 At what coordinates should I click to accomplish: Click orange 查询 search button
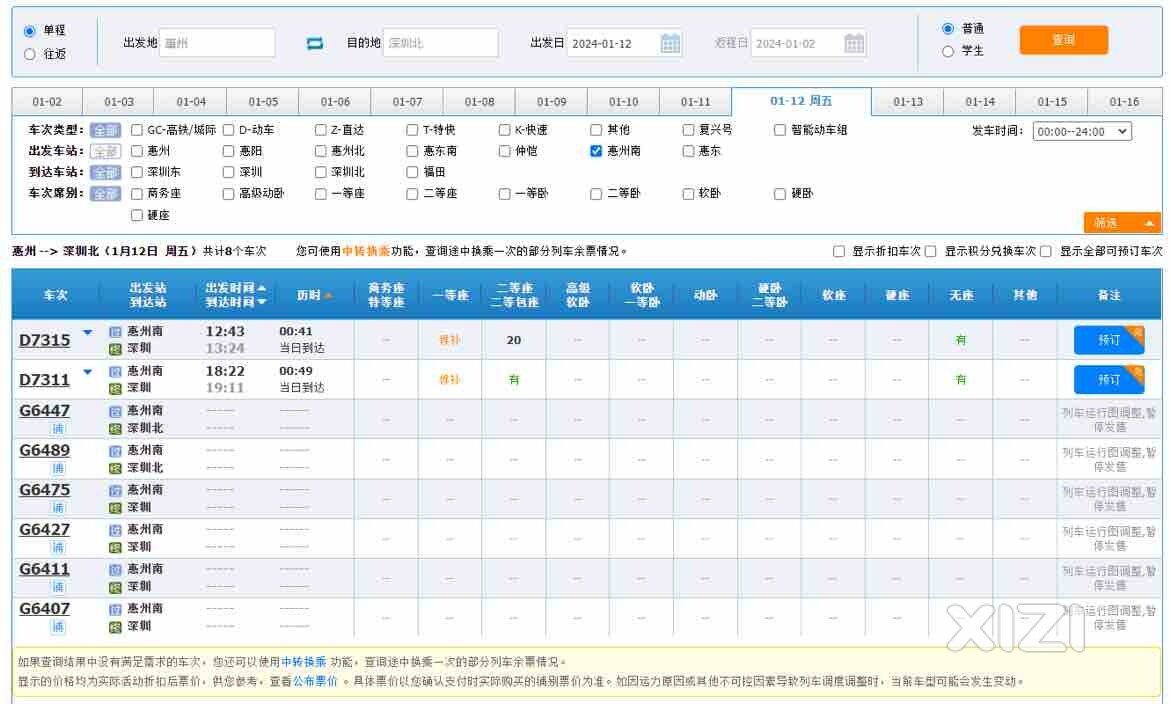pos(1063,40)
